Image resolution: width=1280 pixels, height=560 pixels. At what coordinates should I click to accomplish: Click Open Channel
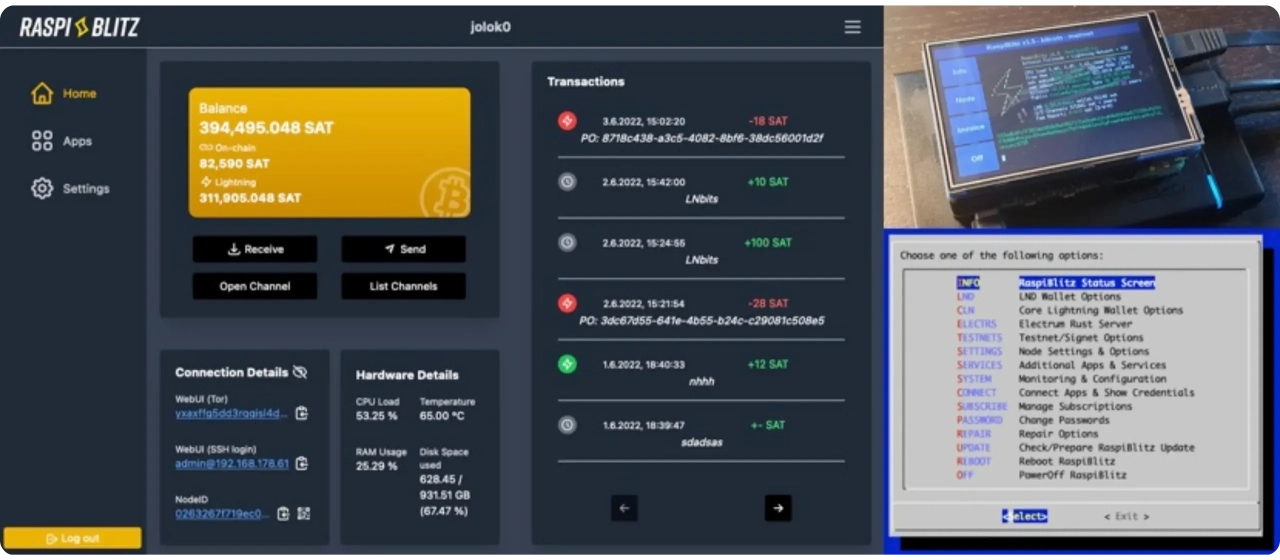(255, 286)
